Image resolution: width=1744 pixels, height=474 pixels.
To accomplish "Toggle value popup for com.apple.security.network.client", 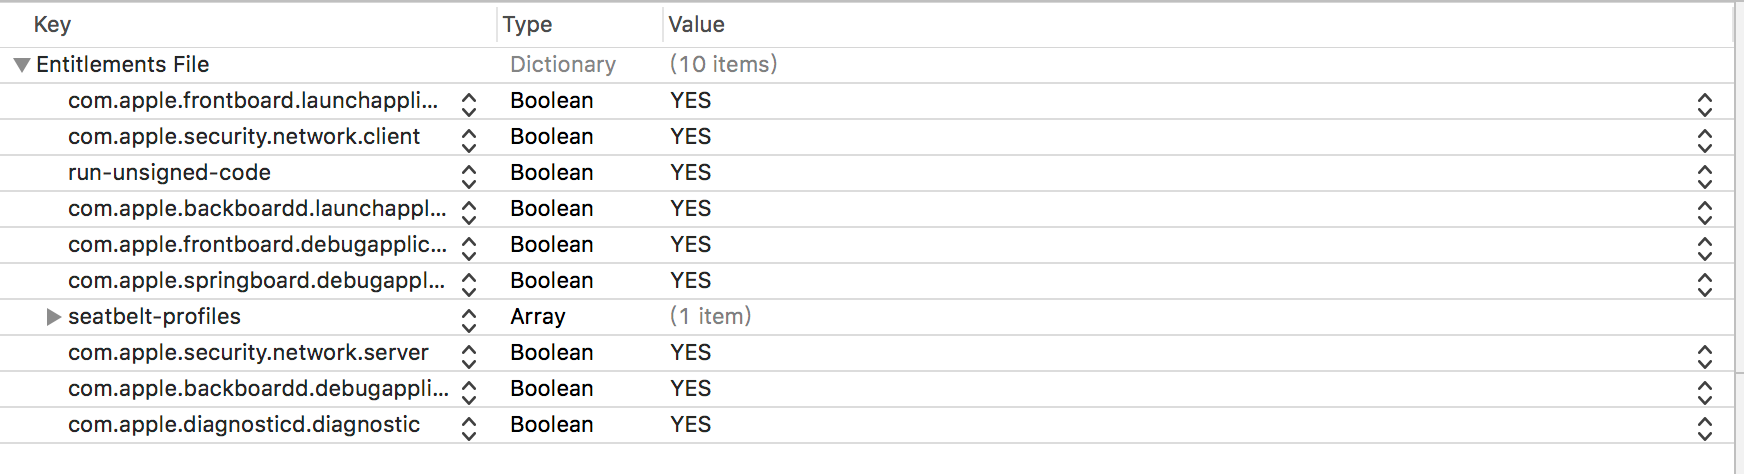I will point(1705,141).
